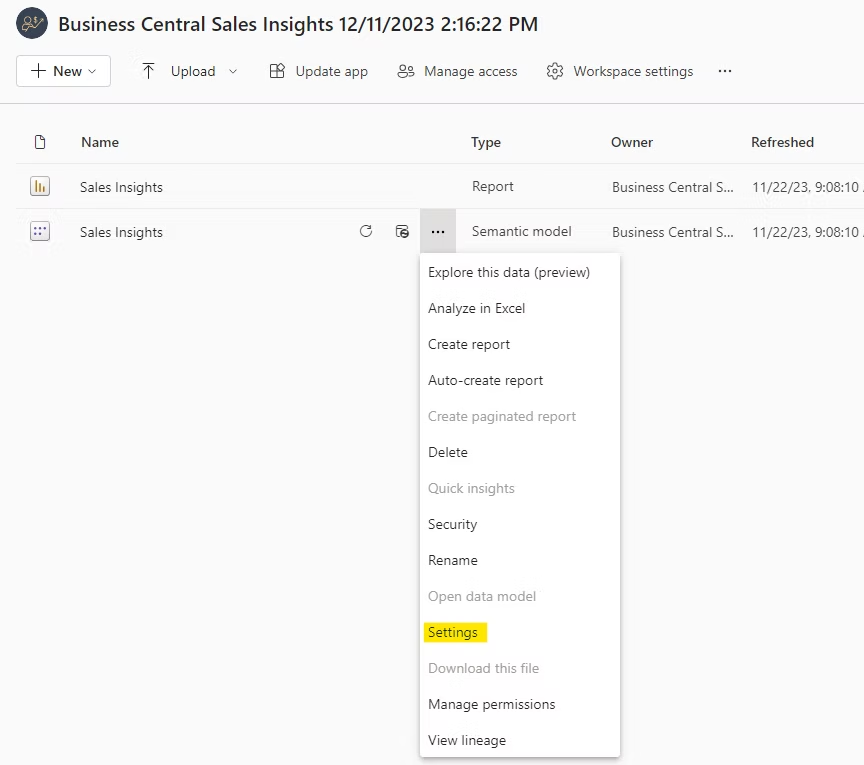Viewport: 864px width, 765px height.
Task: Click the Manage access button
Action: (458, 71)
